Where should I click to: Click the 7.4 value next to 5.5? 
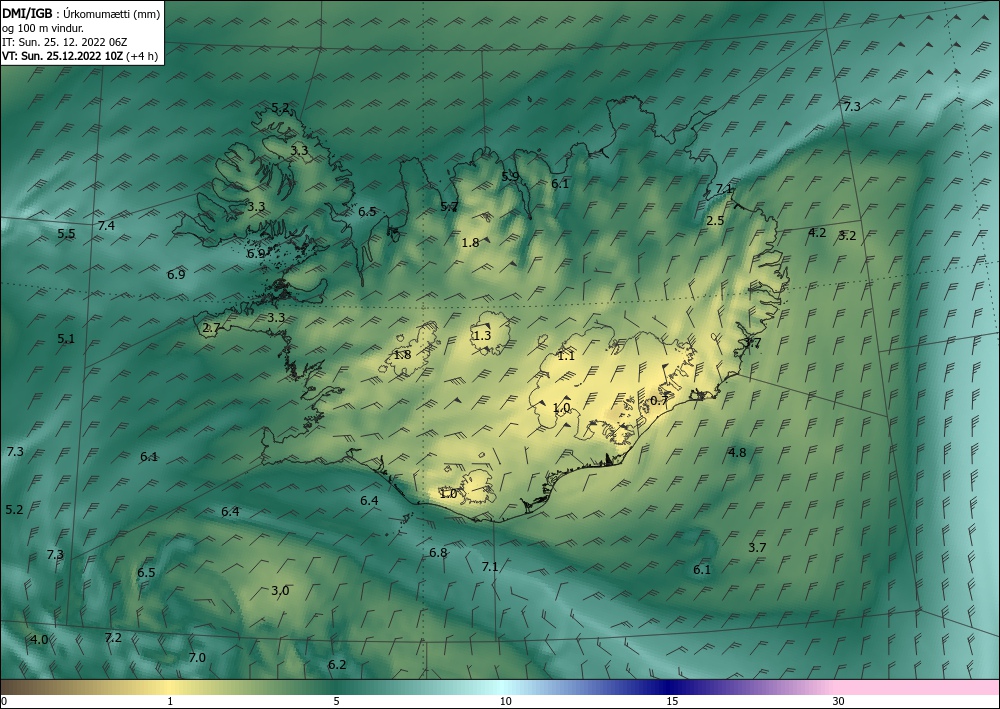point(107,225)
